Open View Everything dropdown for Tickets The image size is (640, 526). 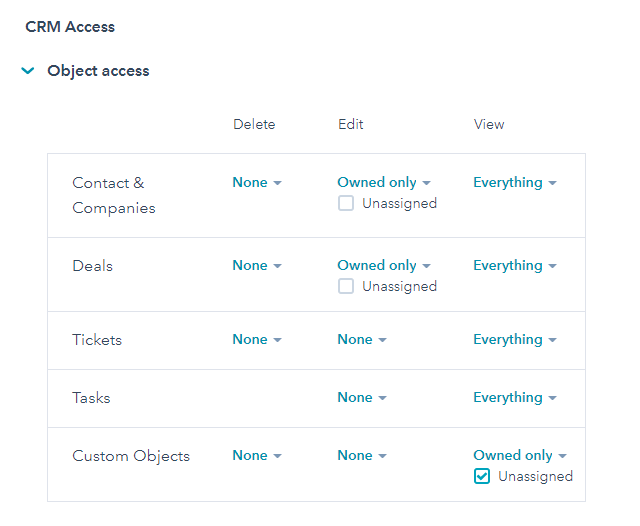(x=515, y=340)
